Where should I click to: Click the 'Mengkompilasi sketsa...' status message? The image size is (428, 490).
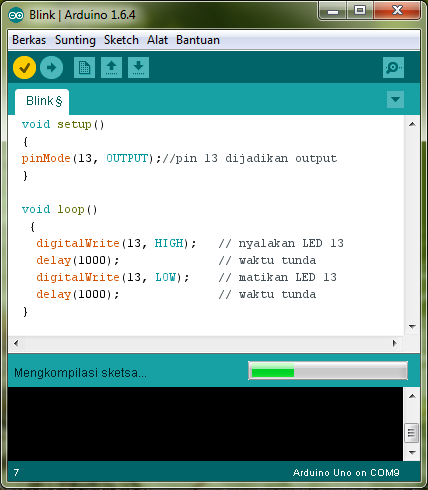tap(80, 373)
